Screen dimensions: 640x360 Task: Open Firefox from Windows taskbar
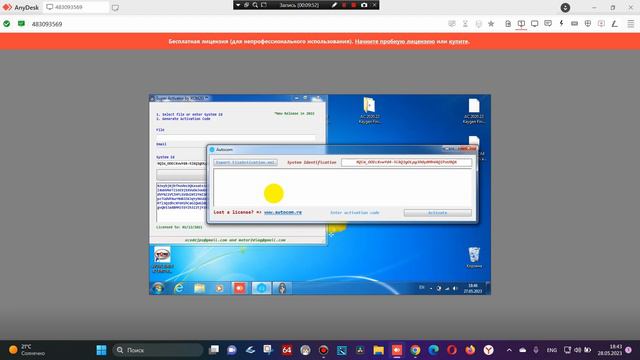(x=470, y=350)
